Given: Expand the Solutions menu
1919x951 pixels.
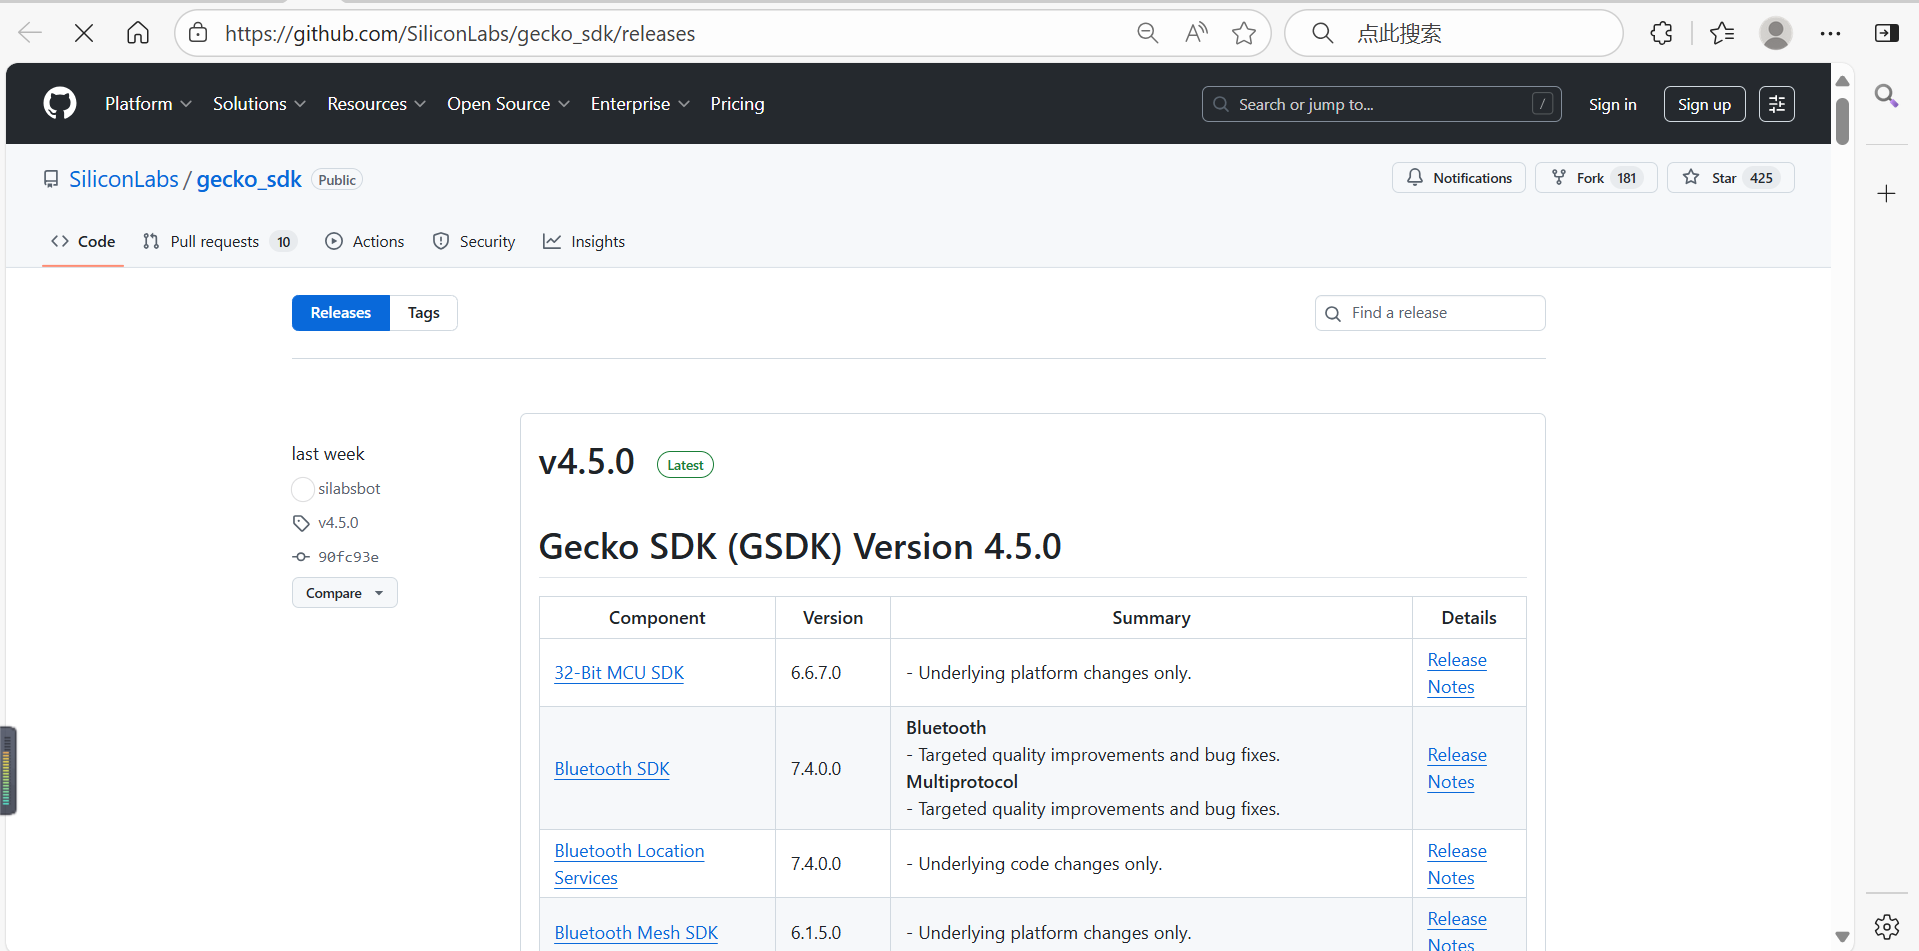Looking at the screenshot, I should [259, 104].
